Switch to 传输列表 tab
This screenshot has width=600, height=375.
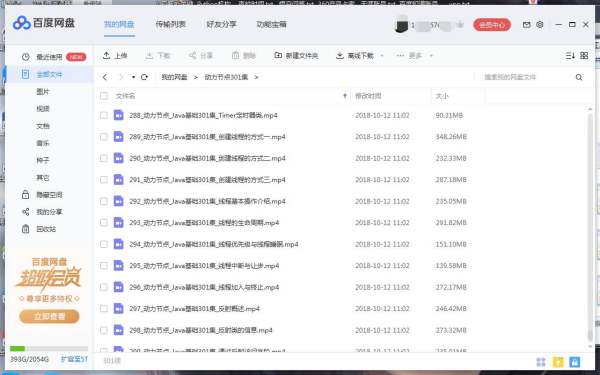pos(170,24)
